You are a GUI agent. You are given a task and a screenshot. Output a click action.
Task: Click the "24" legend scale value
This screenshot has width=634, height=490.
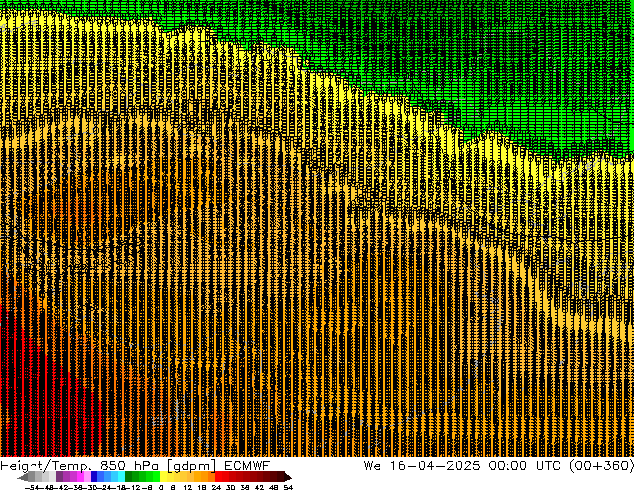216,487
